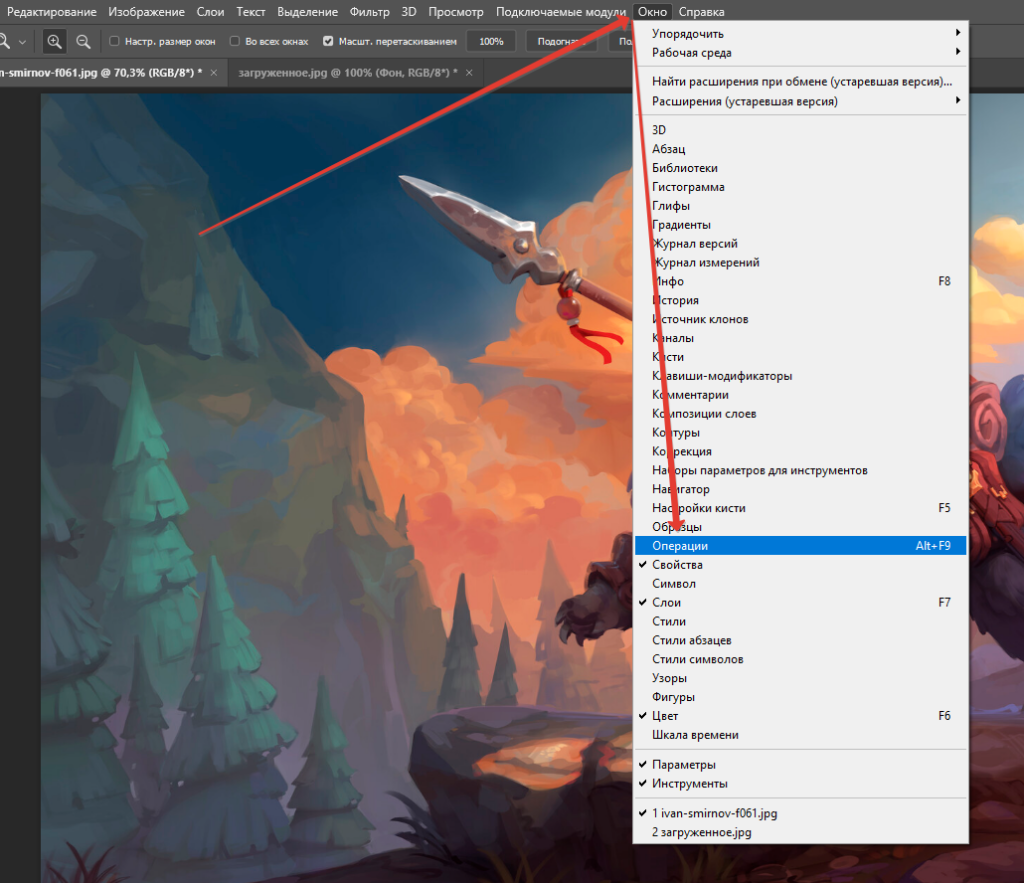Show the Каналы panel

(801, 338)
